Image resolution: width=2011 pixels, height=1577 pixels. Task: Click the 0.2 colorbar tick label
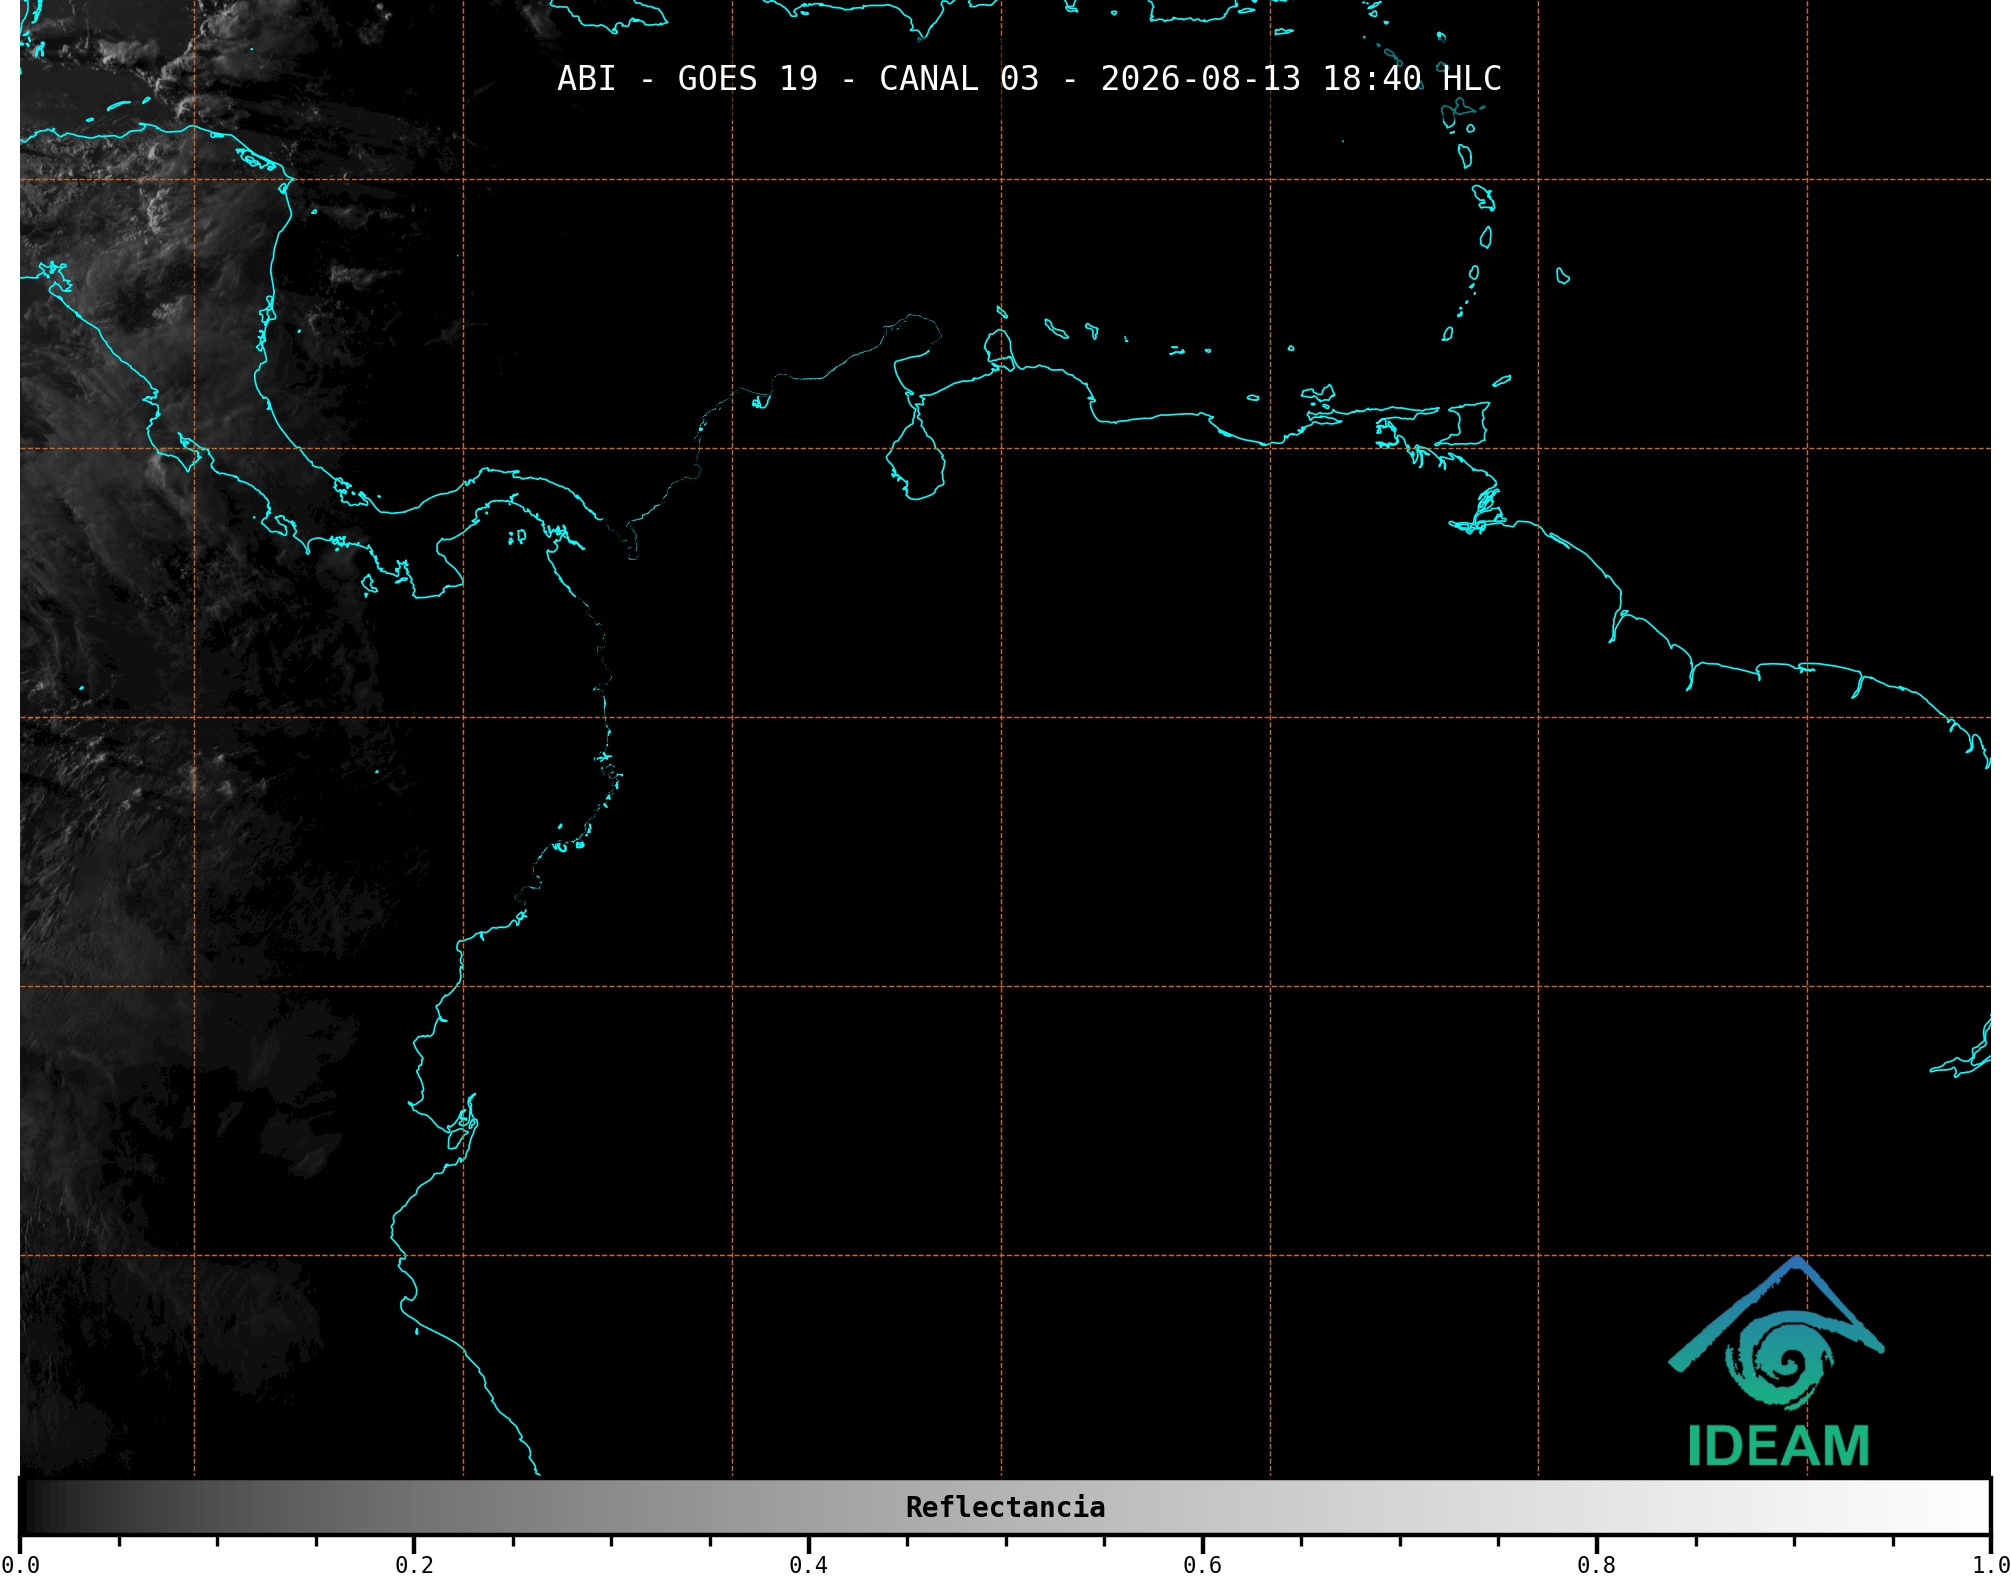click(x=414, y=1565)
